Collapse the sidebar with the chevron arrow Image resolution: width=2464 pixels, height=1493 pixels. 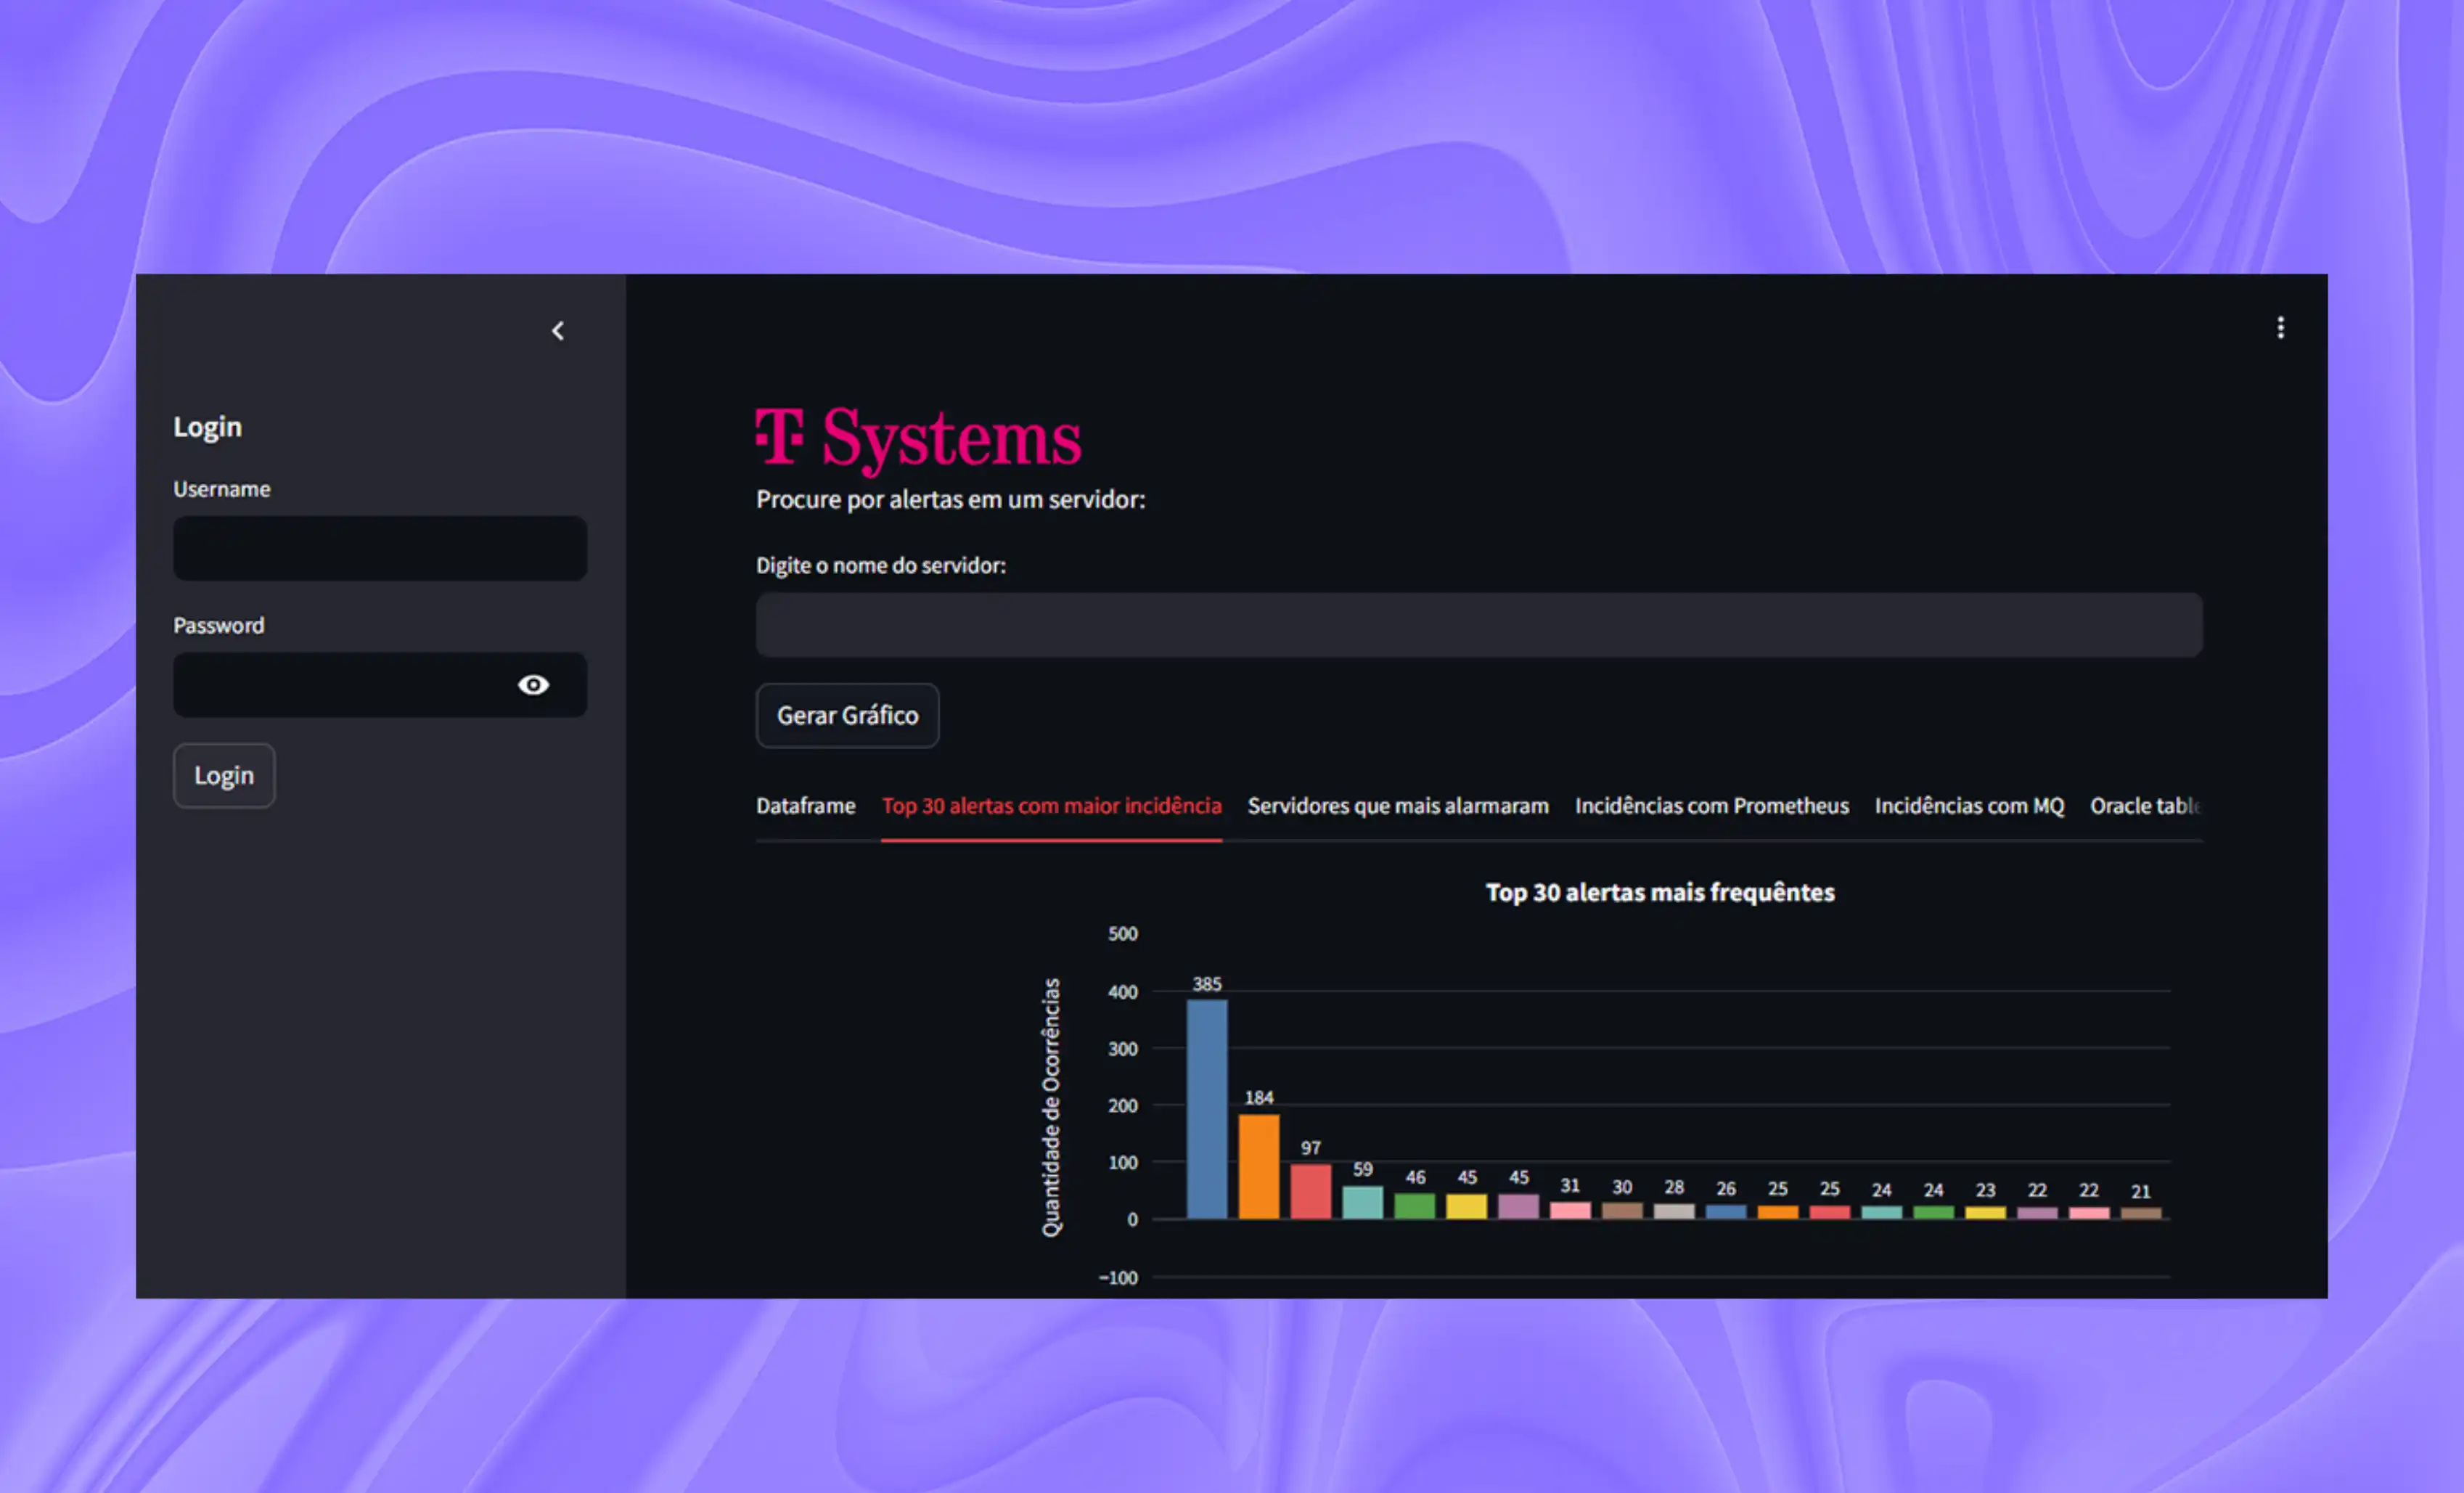coord(558,331)
